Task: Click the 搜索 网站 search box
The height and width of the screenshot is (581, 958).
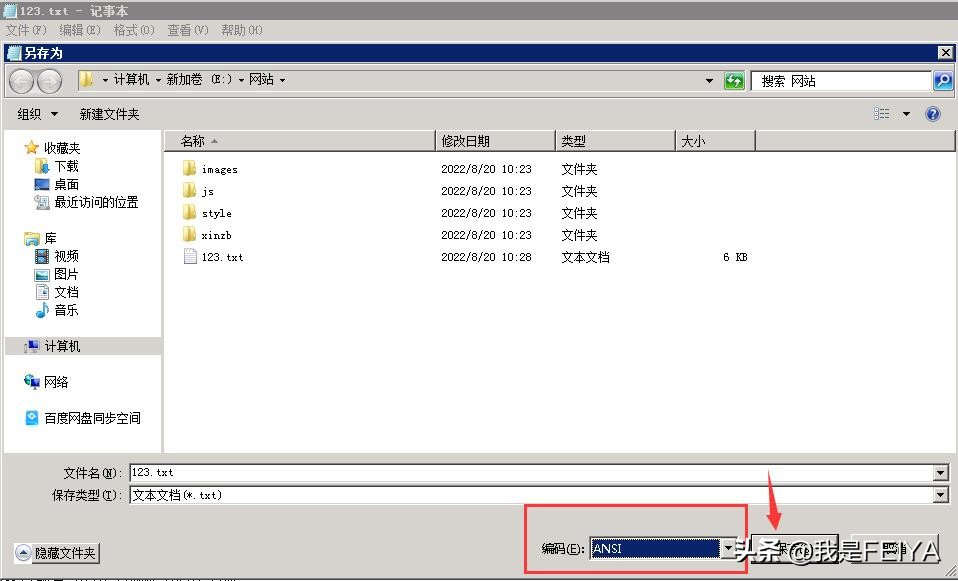Action: pyautogui.click(x=841, y=81)
